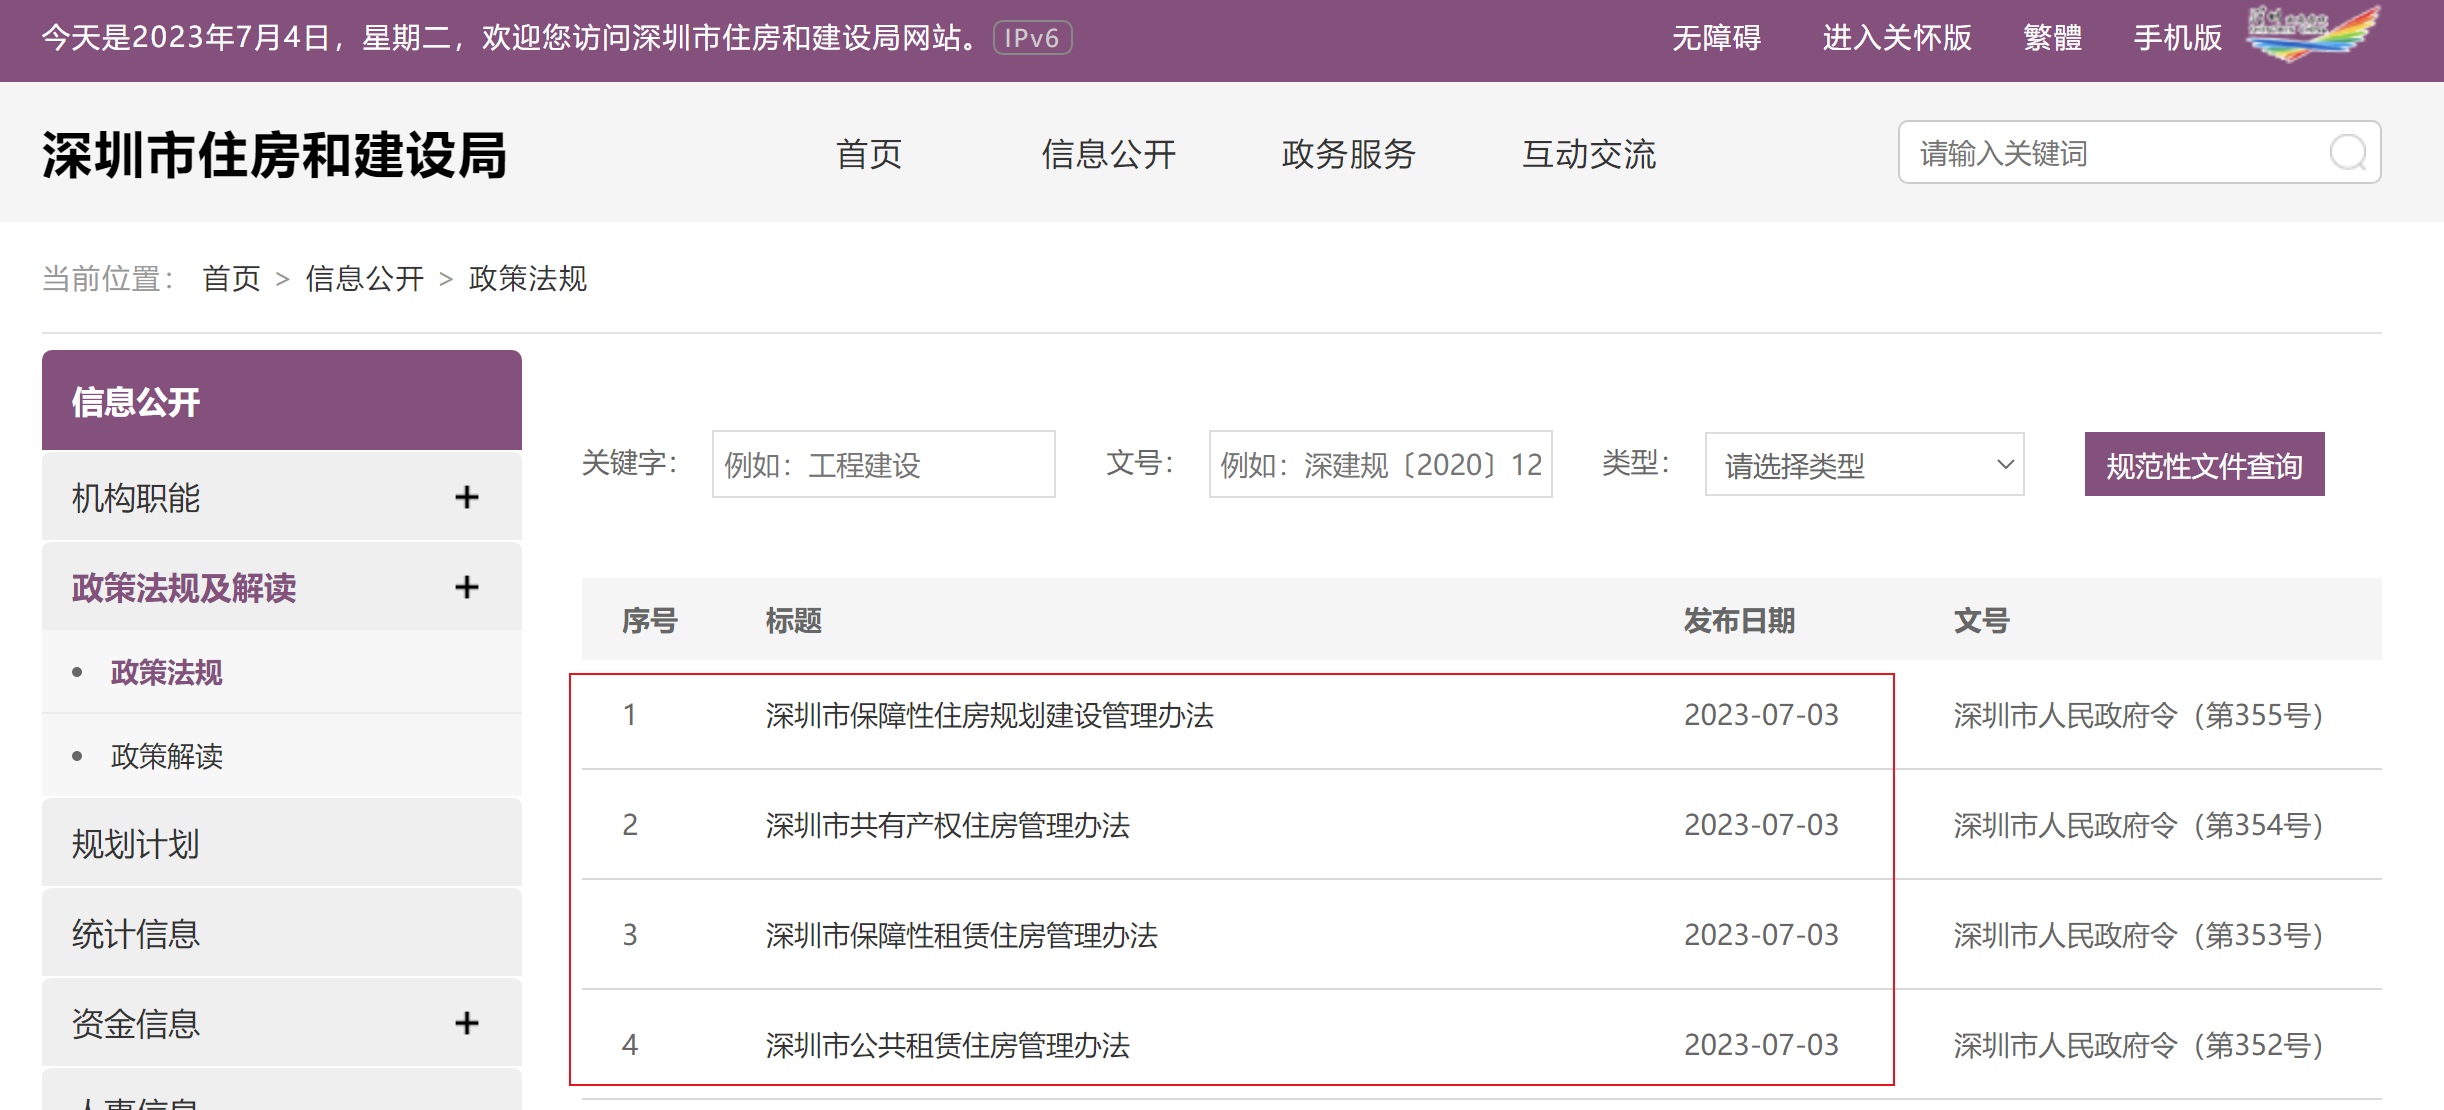Image resolution: width=2444 pixels, height=1110 pixels.
Task: Expand the 机构职能 plus icon
Action: click(466, 497)
